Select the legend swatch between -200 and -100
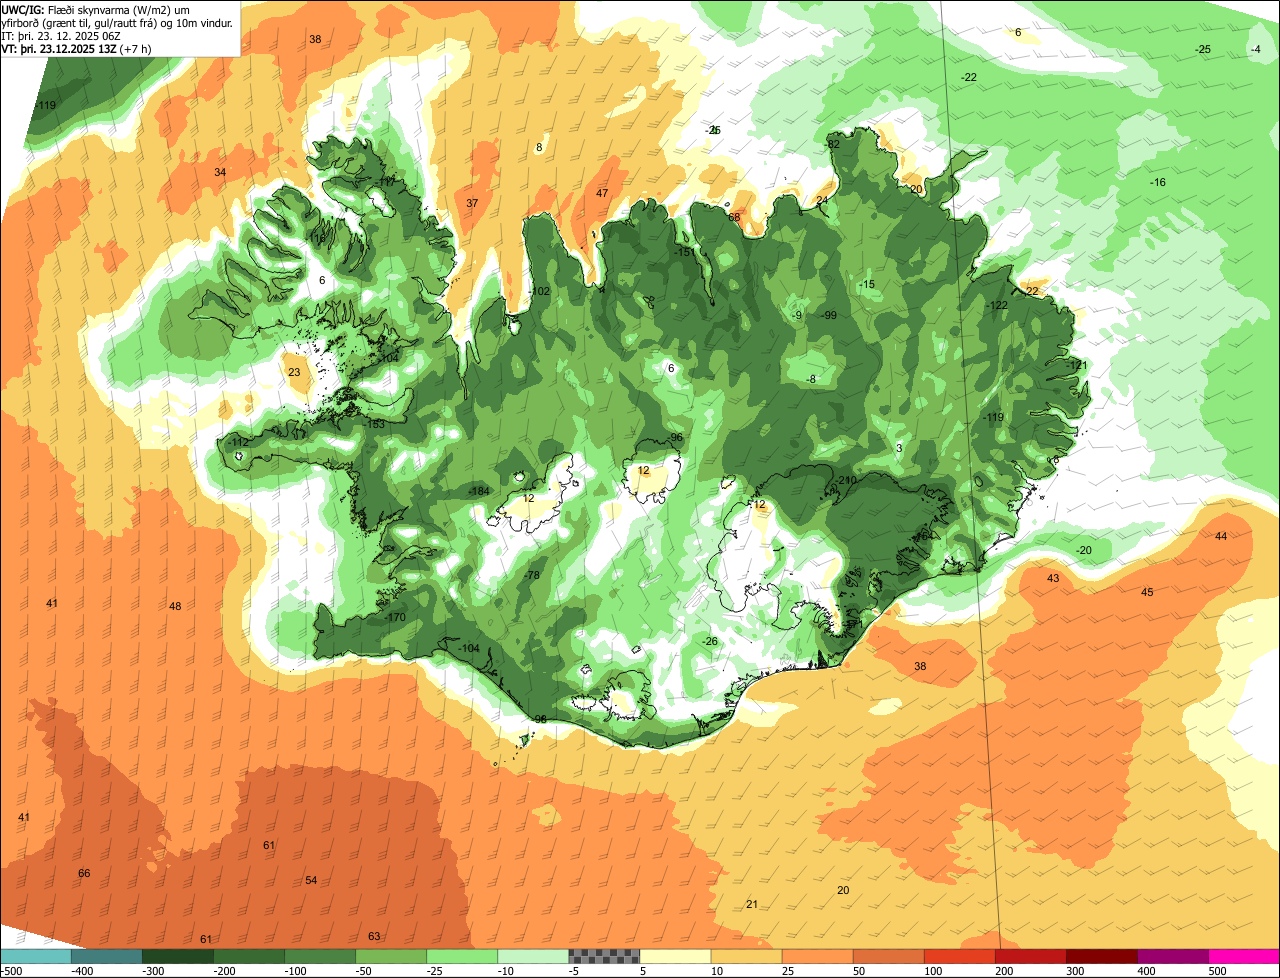Screen dimensions: 1280x978 click(x=249, y=956)
